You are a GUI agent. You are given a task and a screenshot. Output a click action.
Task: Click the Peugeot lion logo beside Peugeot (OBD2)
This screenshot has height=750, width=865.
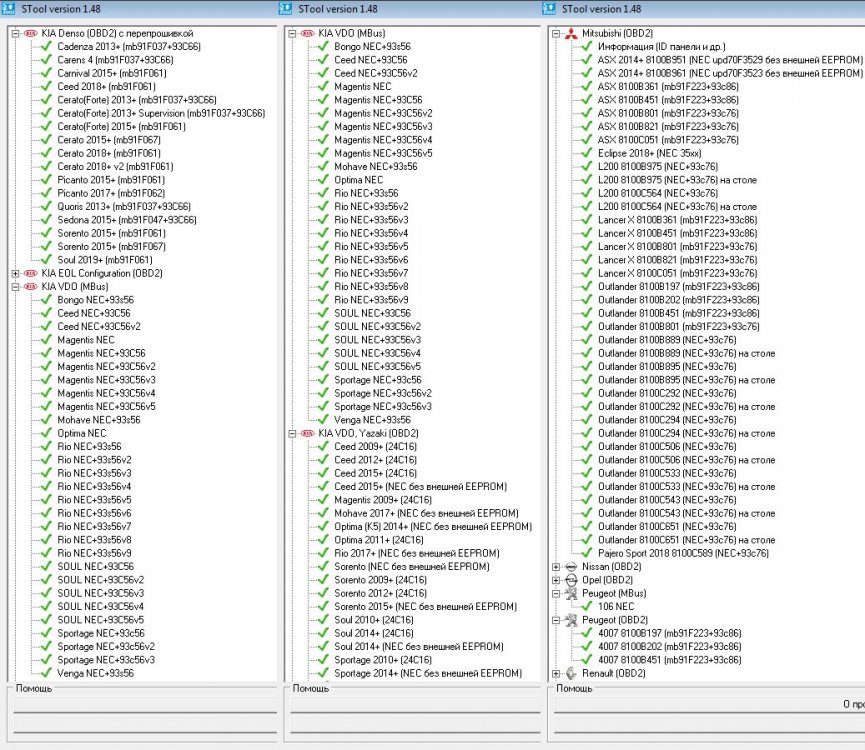571,620
